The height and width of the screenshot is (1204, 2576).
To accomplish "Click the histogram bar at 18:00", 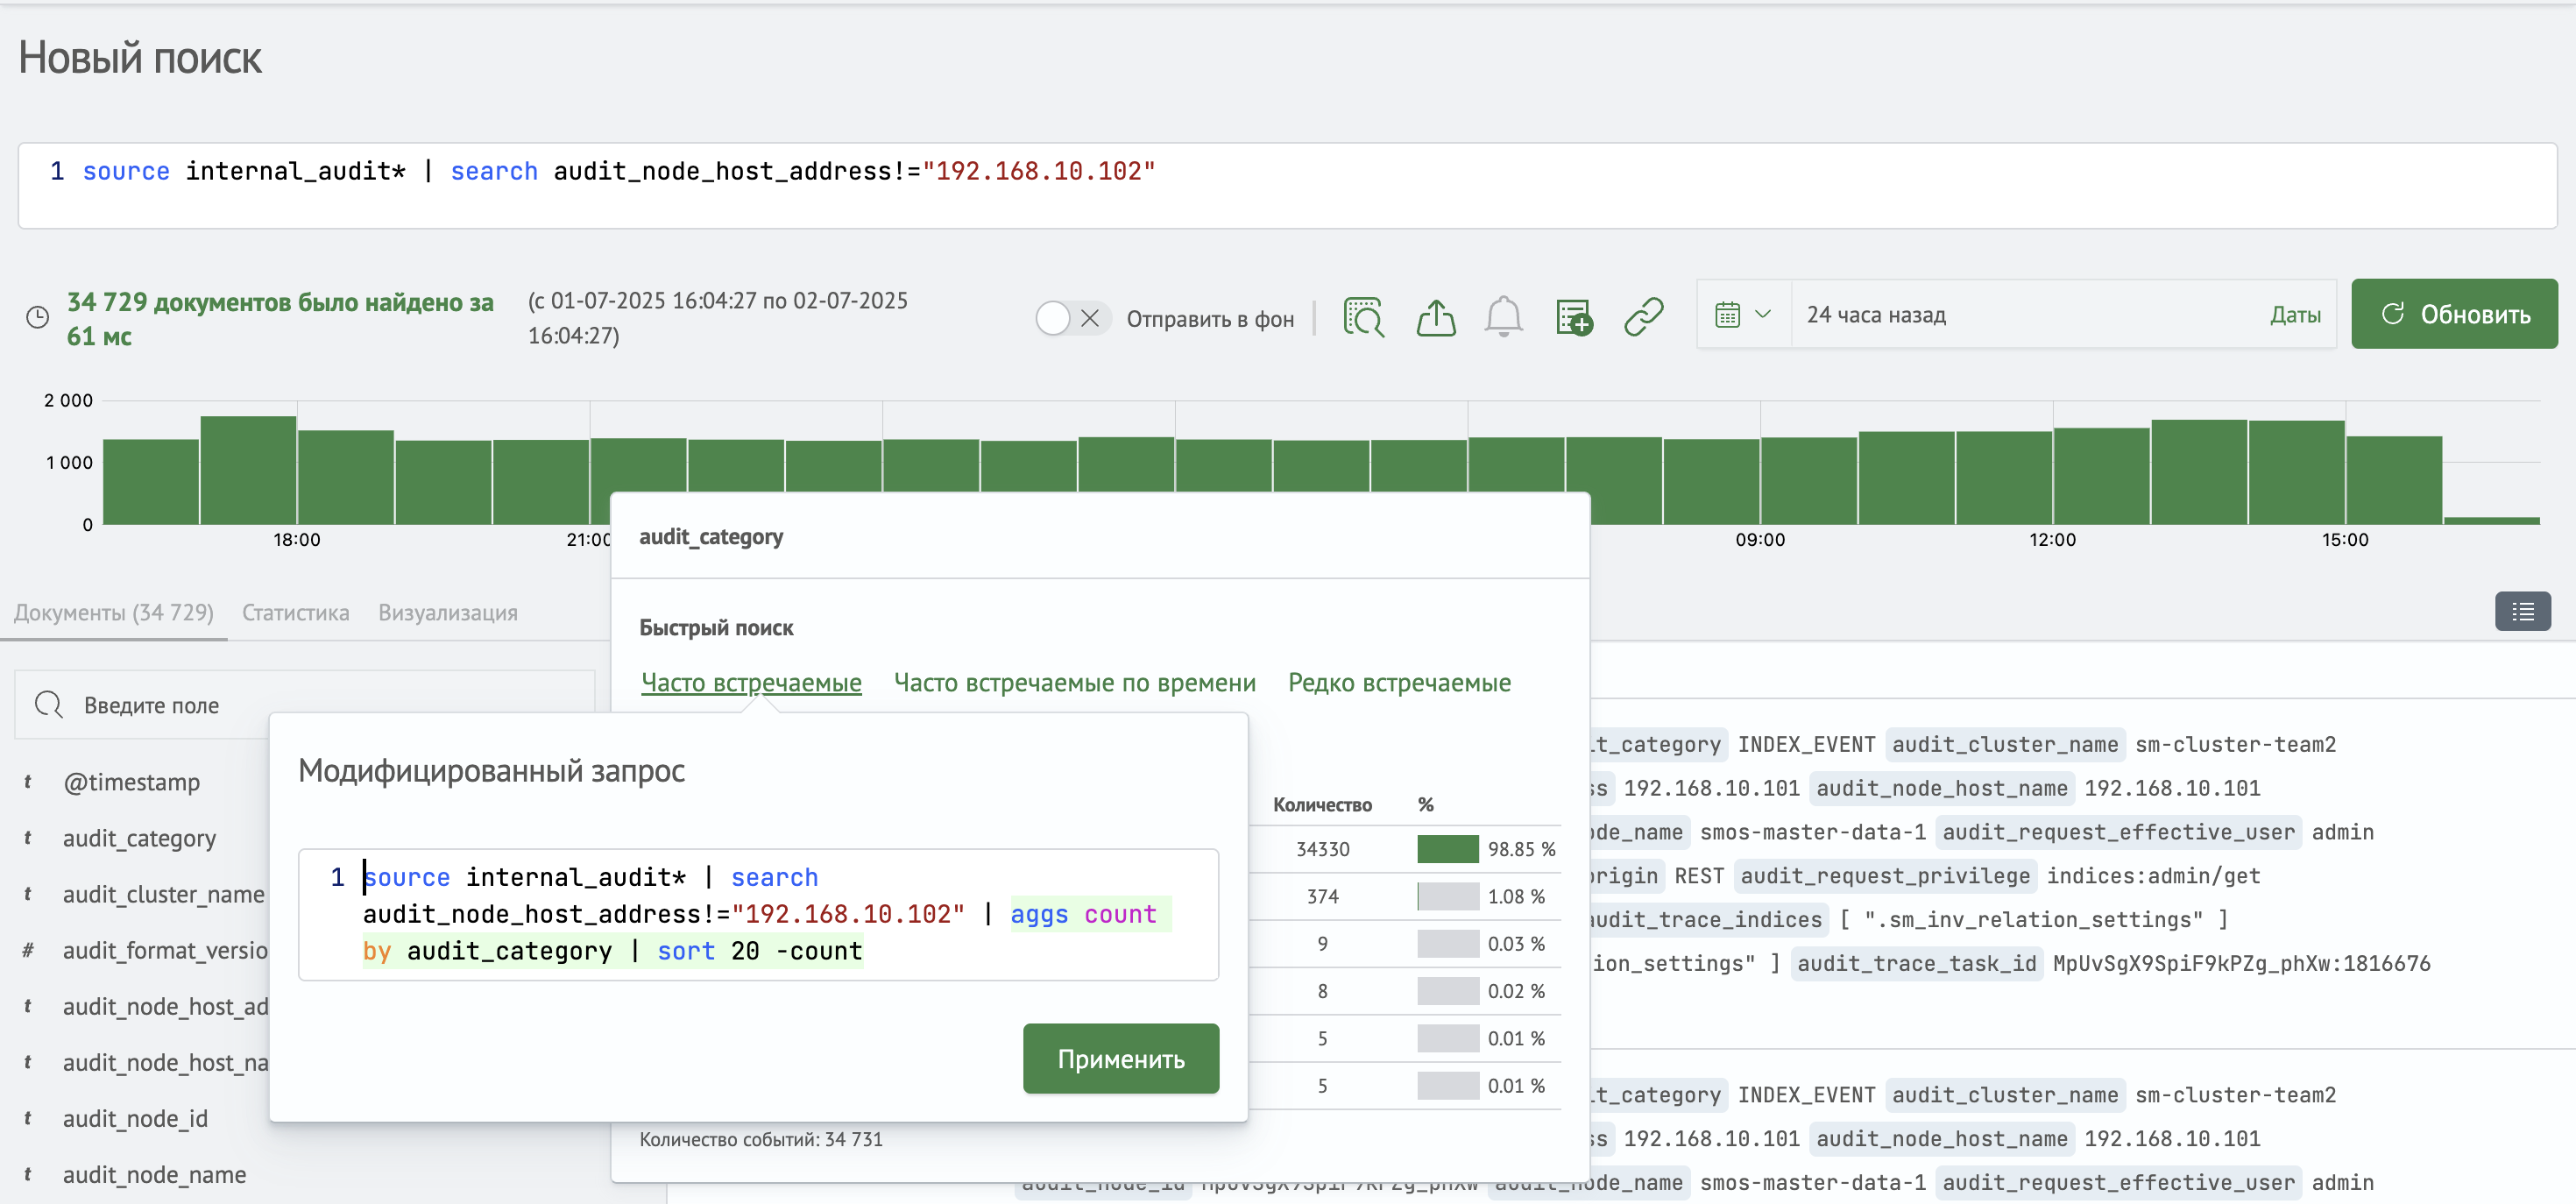I will [346, 477].
